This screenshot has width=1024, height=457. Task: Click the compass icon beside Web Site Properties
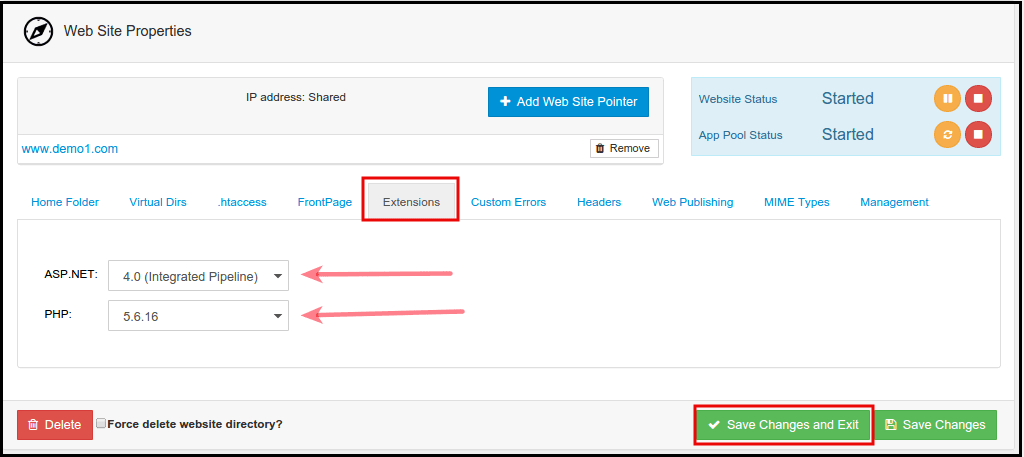[x=38, y=31]
